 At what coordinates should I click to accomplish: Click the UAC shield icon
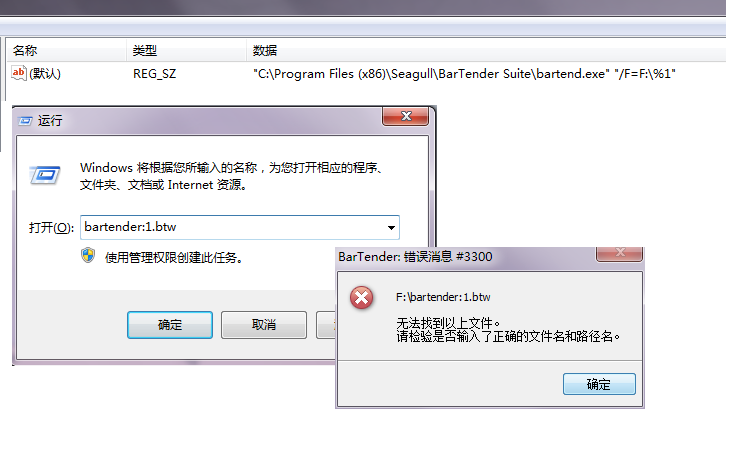tap(88, 256)
